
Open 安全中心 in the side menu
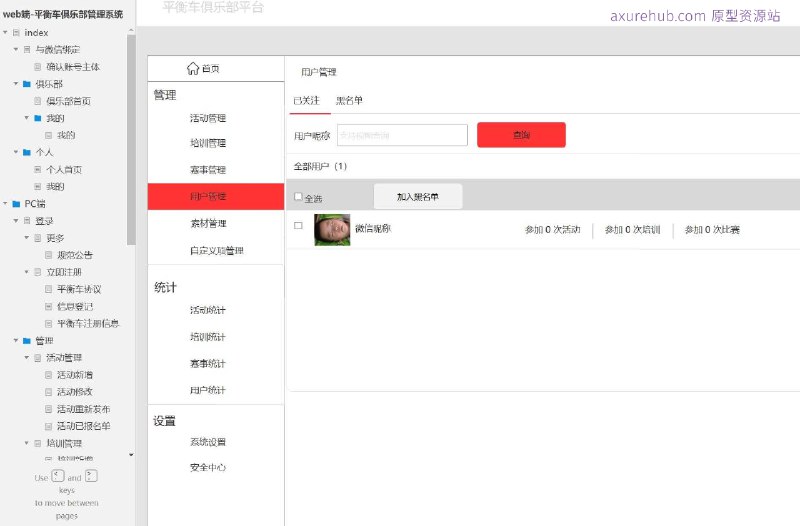point(208,467)
